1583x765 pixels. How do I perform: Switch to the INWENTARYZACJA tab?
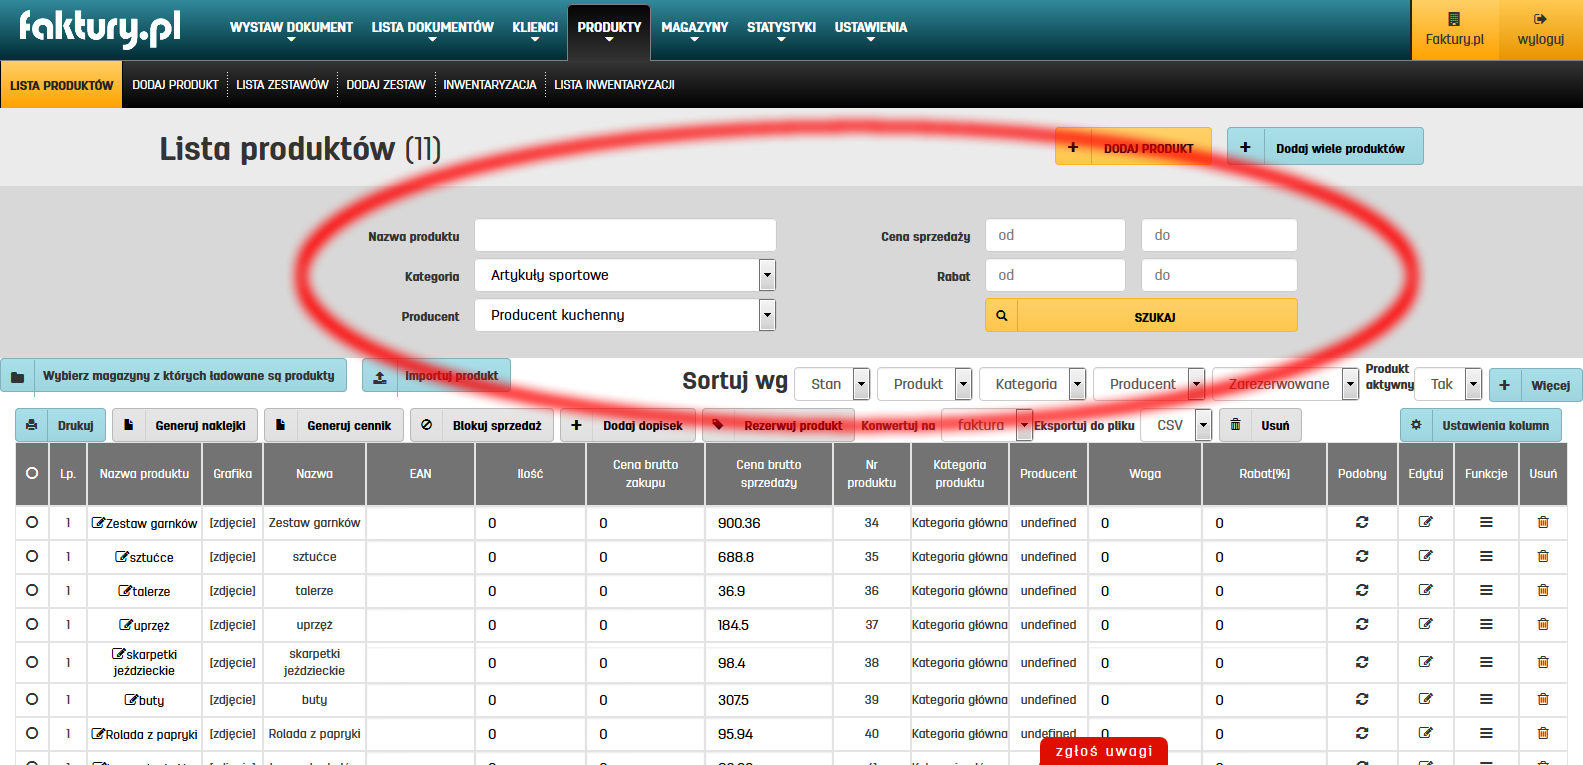[x=490, y=85]
